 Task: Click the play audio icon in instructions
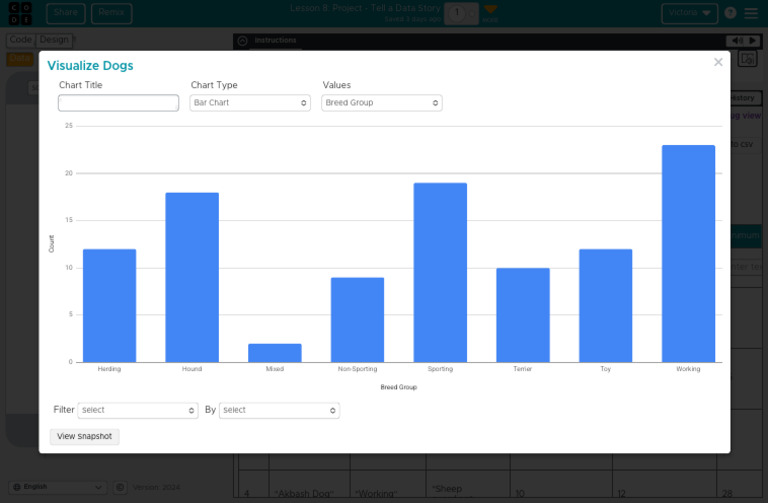pos(752,41)
